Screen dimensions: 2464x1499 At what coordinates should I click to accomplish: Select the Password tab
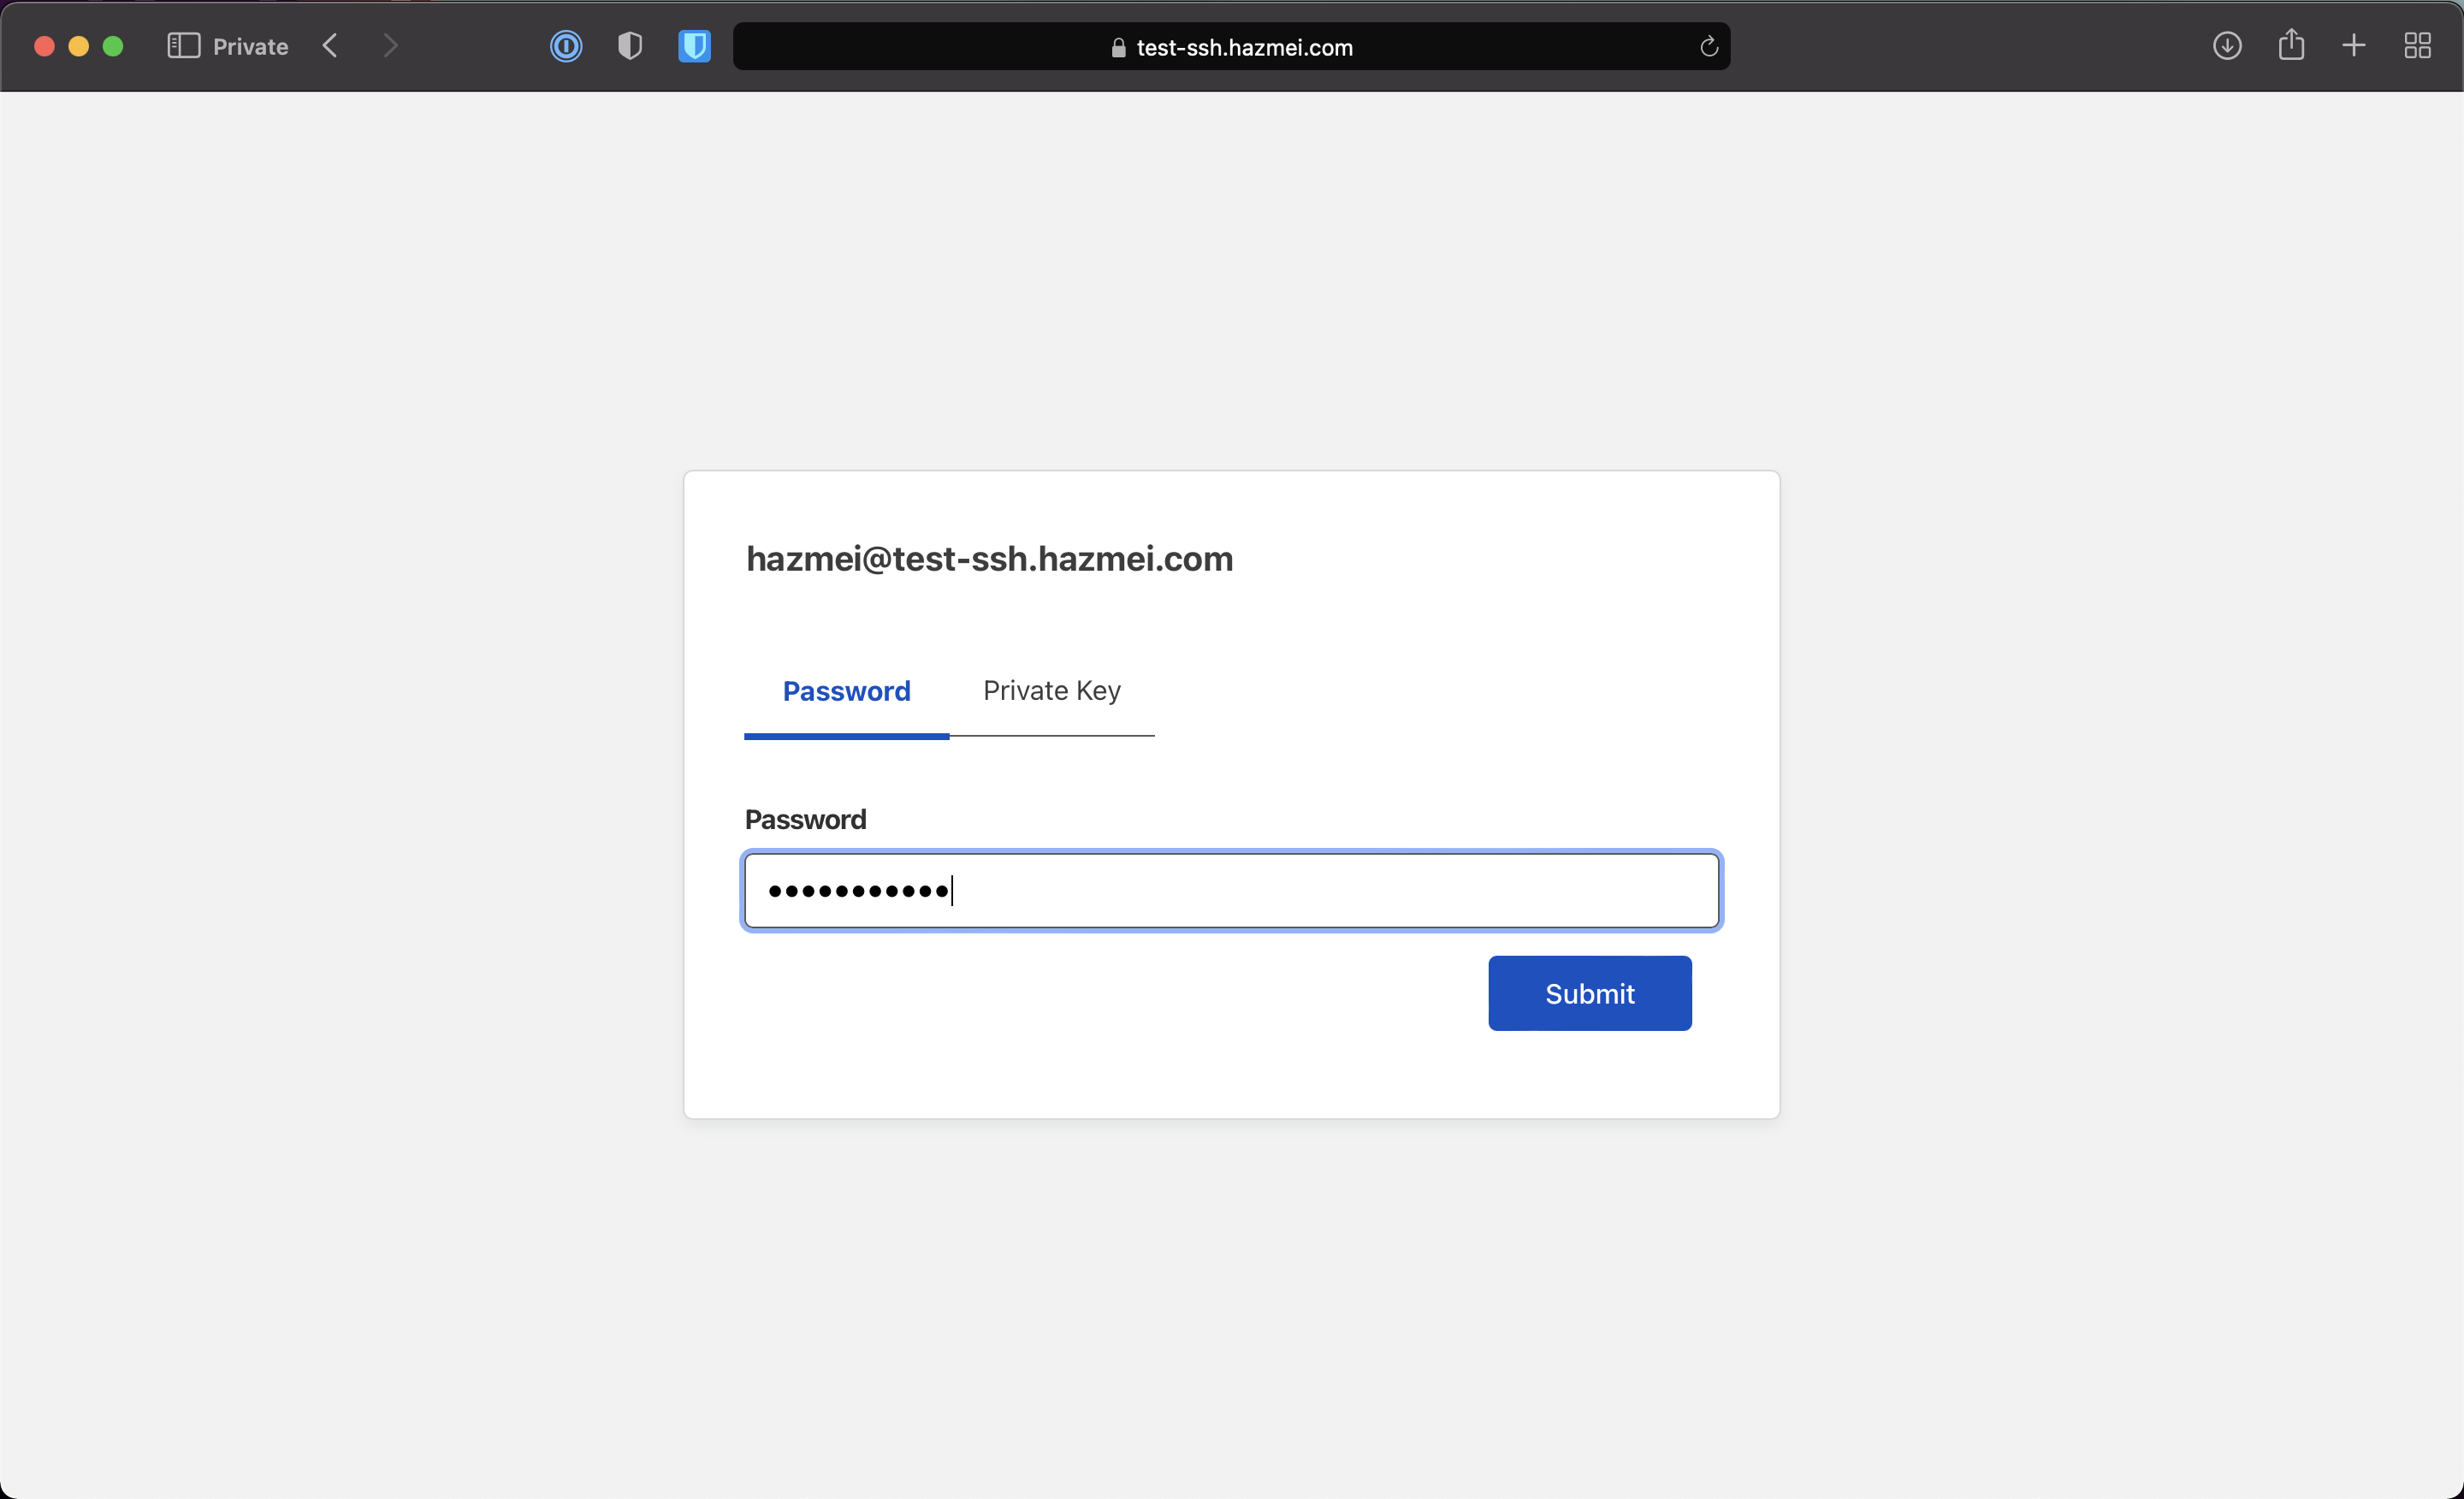tap(846, 691)
